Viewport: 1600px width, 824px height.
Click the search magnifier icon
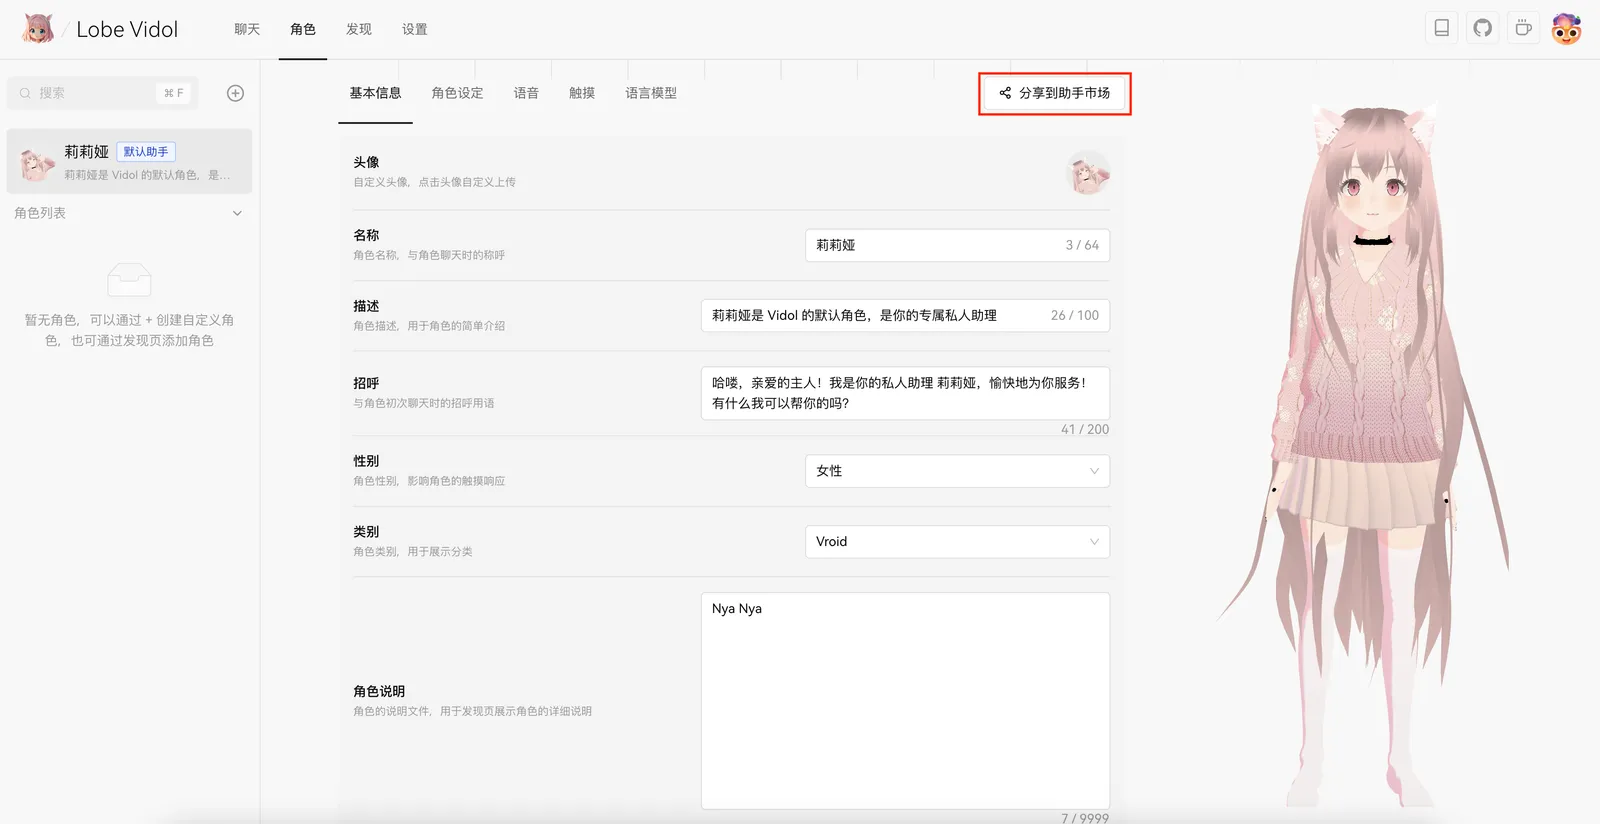pos(25,93)
